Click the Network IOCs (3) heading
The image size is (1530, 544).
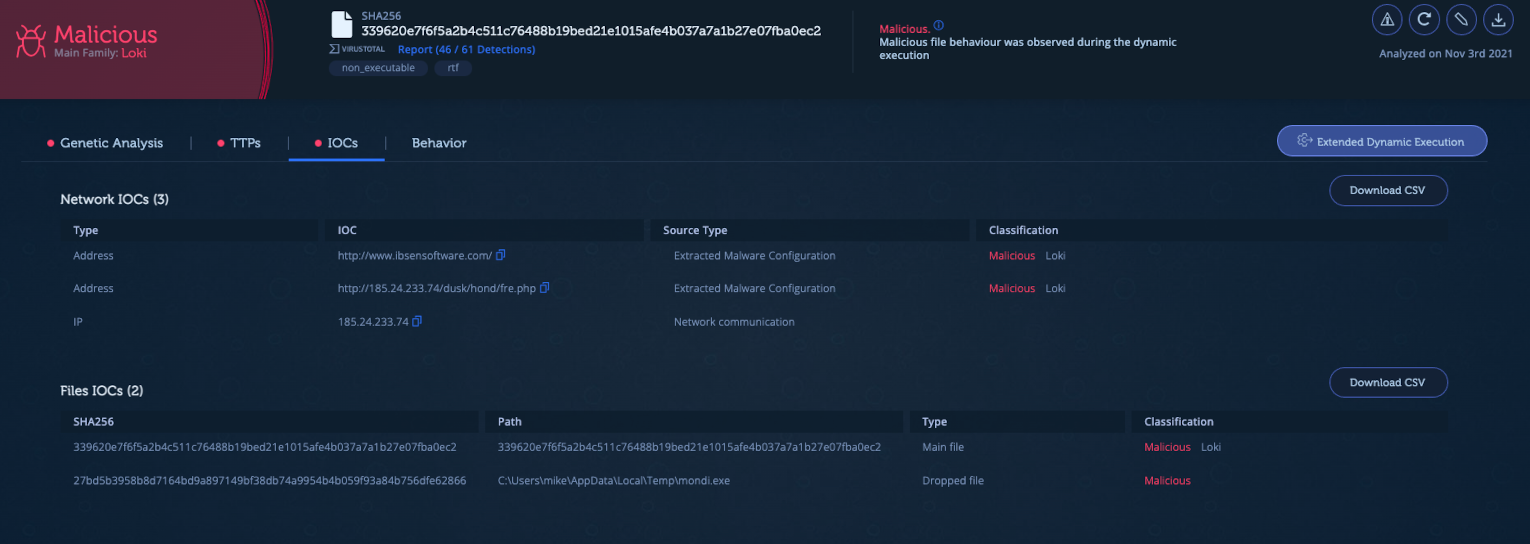point(114,199)
